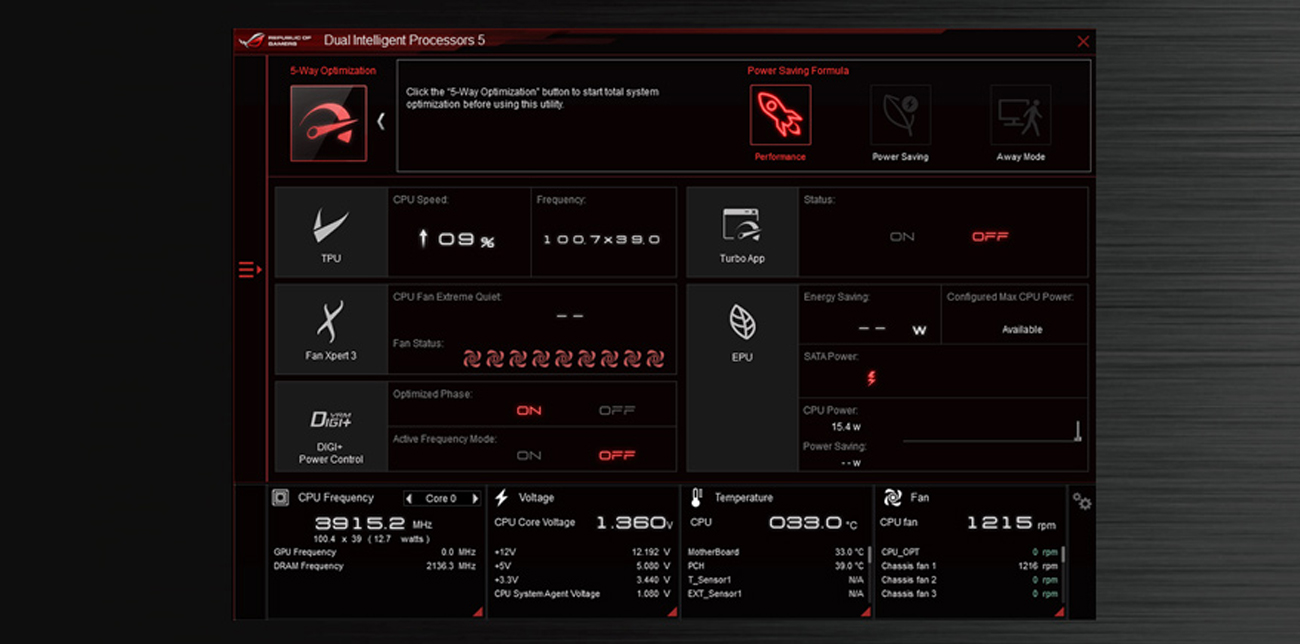Screen dimensions: 1300x644
Task: Click the CPU Power 15.4 w value
Action: (x=846, y=427)
